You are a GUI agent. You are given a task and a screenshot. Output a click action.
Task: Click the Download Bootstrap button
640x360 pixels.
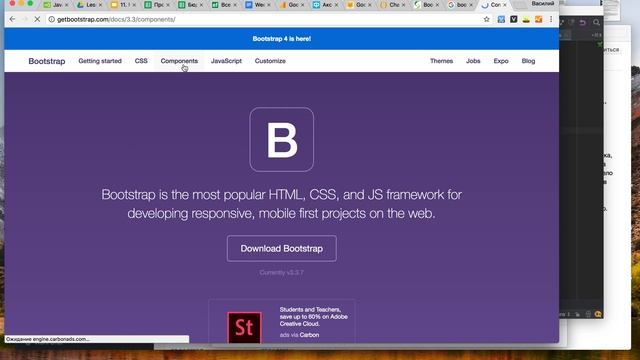(x=282, y=249)
